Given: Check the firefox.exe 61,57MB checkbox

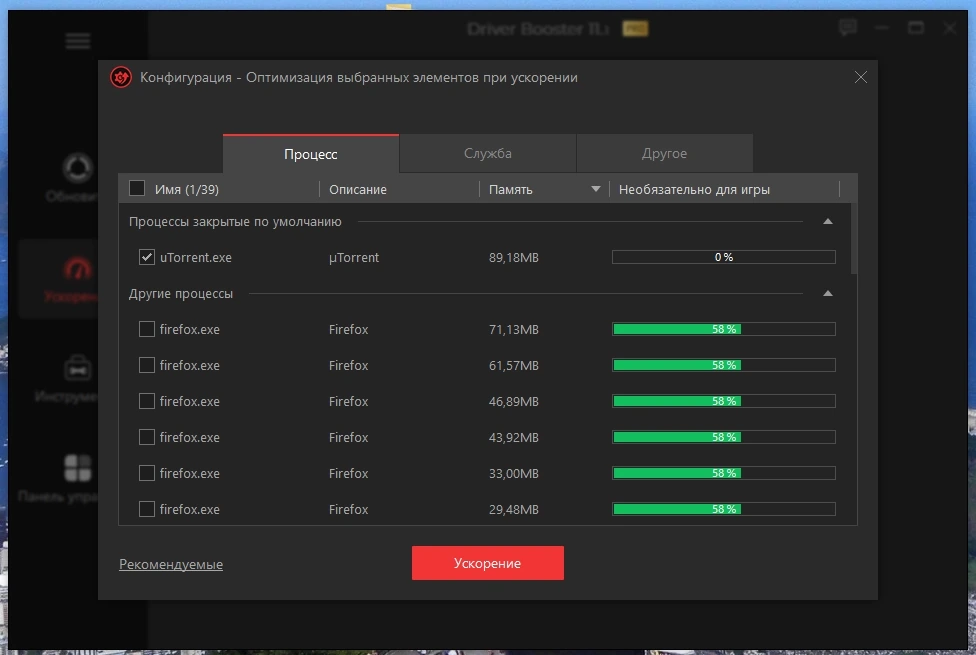Looking at the screenshot, I should 147,365.
